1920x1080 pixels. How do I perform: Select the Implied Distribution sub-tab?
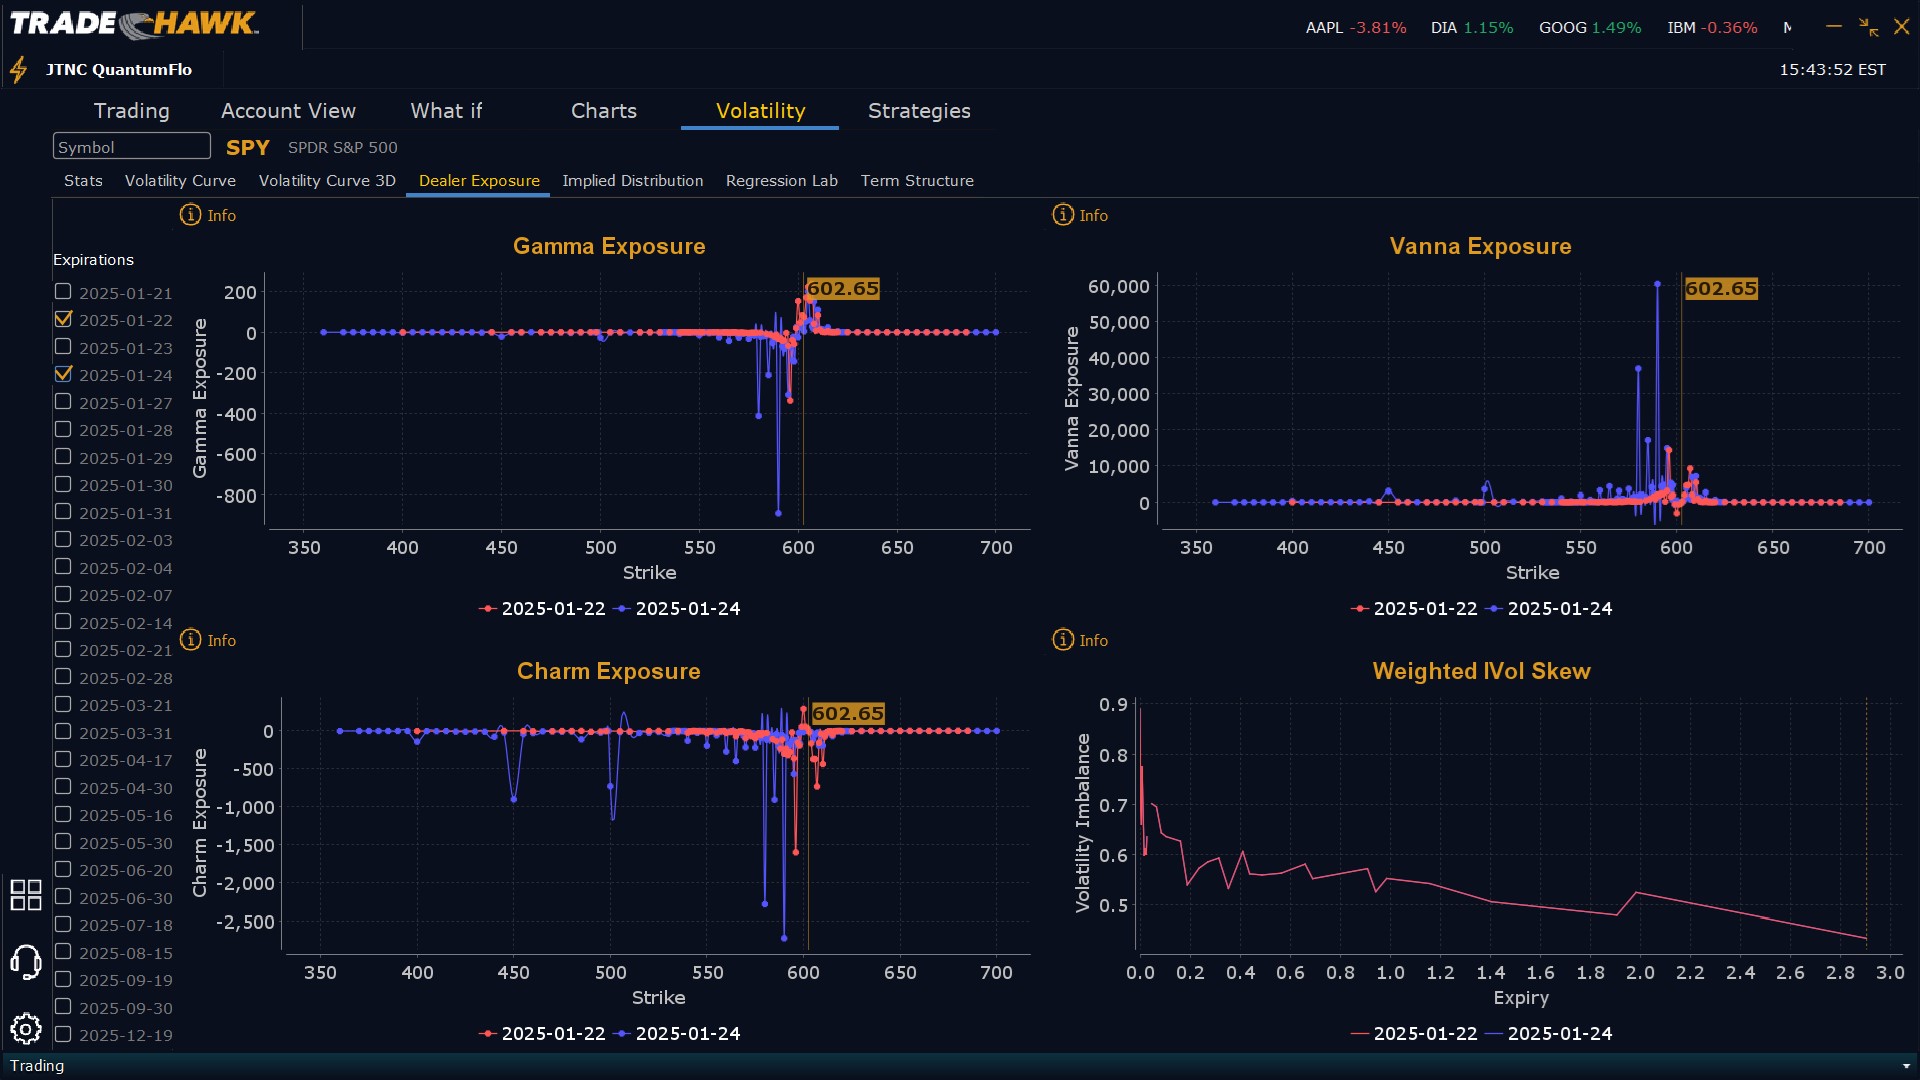coord(632,181)
